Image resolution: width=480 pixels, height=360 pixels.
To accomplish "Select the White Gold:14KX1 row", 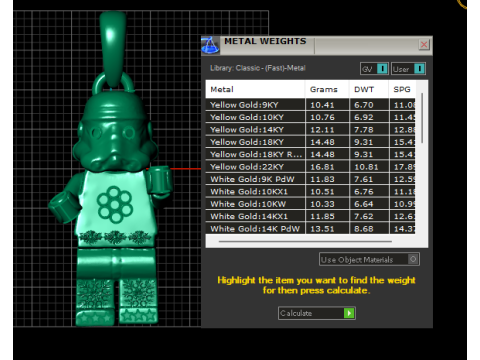I will (310, 216).
